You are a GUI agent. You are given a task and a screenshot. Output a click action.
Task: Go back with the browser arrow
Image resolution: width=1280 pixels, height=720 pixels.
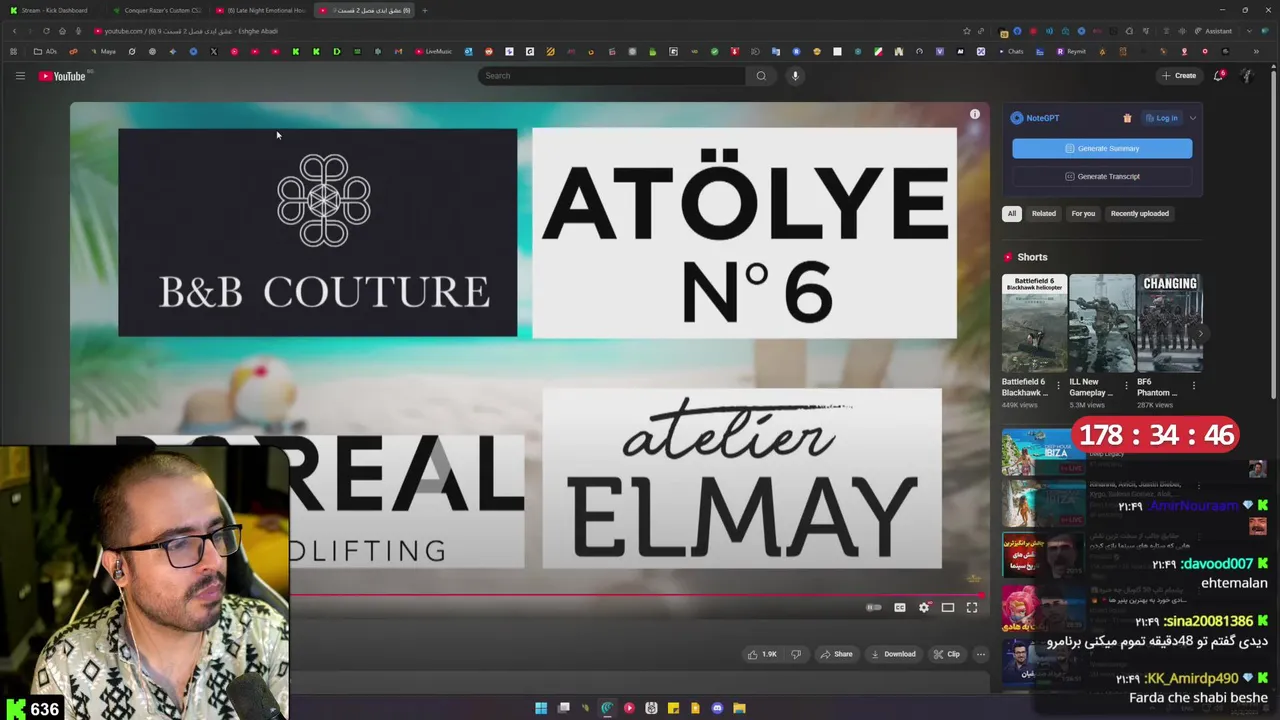14,31
